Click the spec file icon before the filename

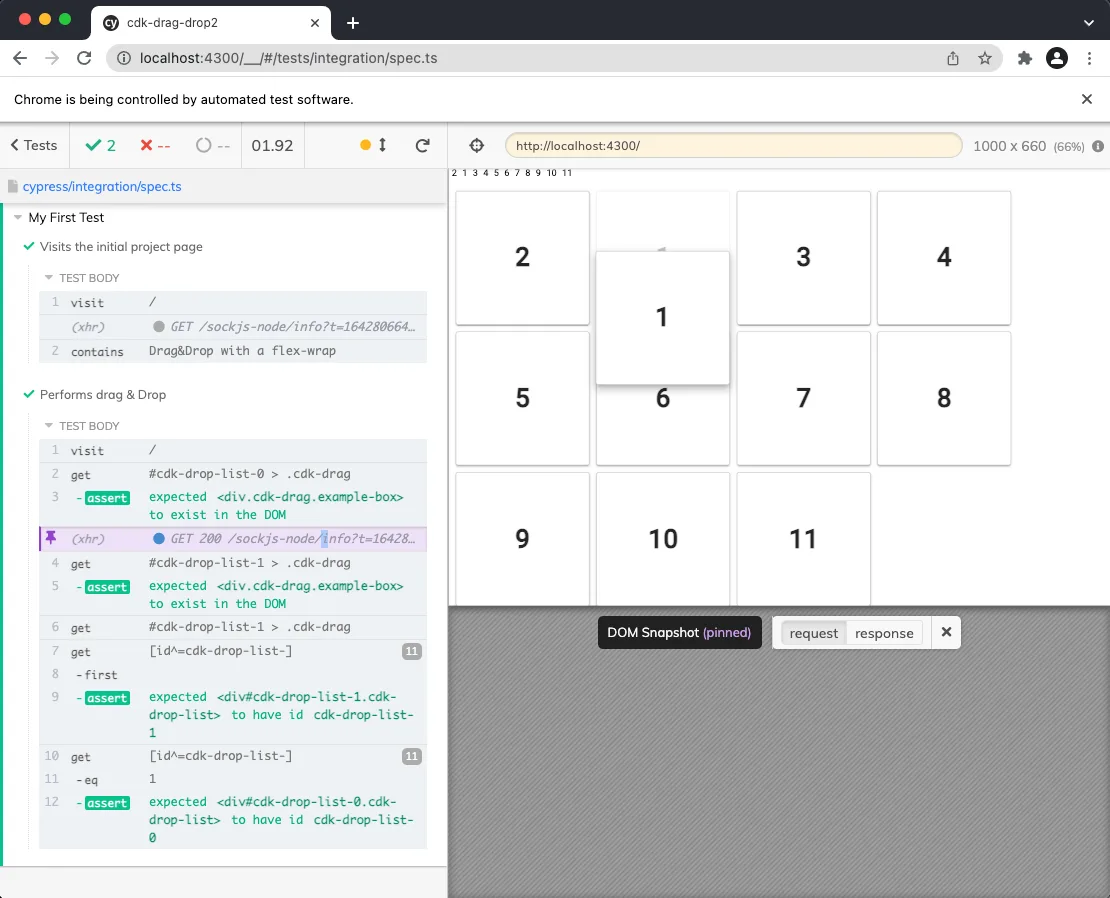13,186
